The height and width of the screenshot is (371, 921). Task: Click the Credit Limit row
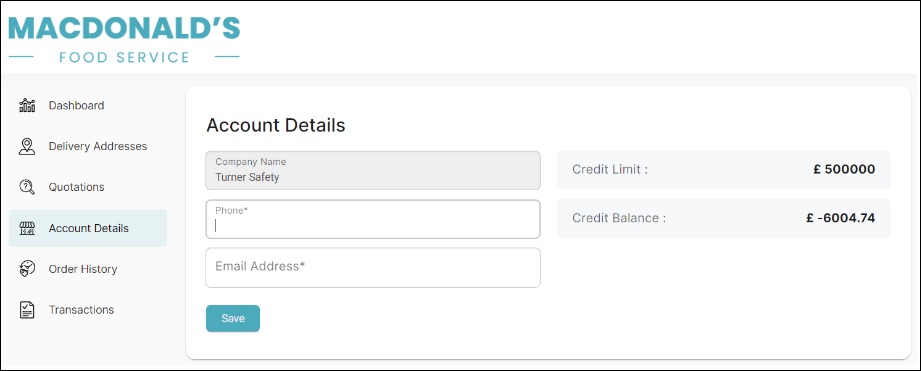click(x=724, y=170)
